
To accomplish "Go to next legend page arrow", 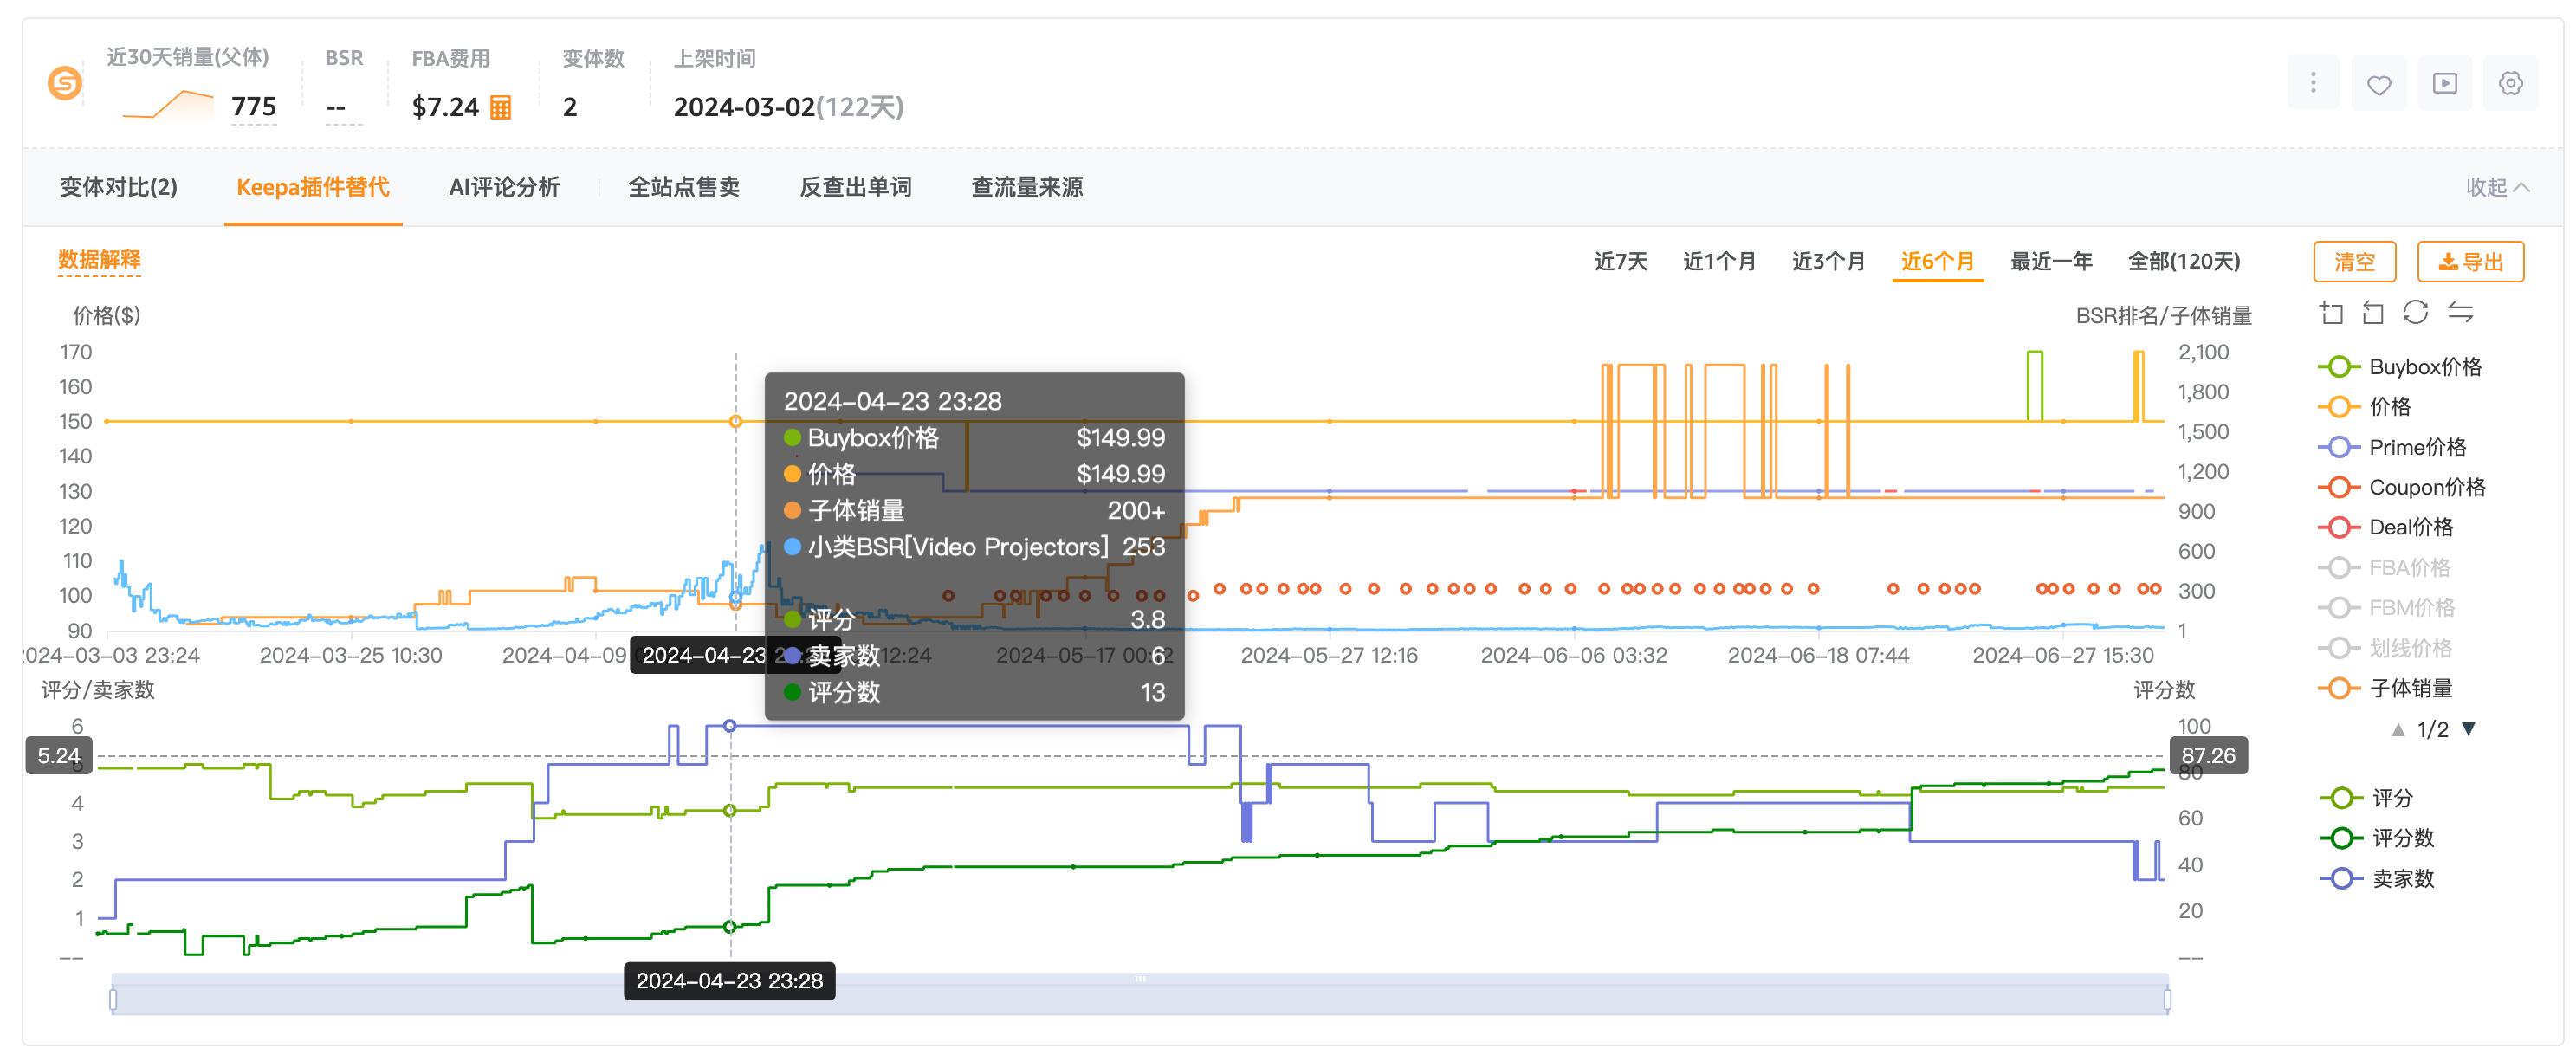I will pos(2469,729).
